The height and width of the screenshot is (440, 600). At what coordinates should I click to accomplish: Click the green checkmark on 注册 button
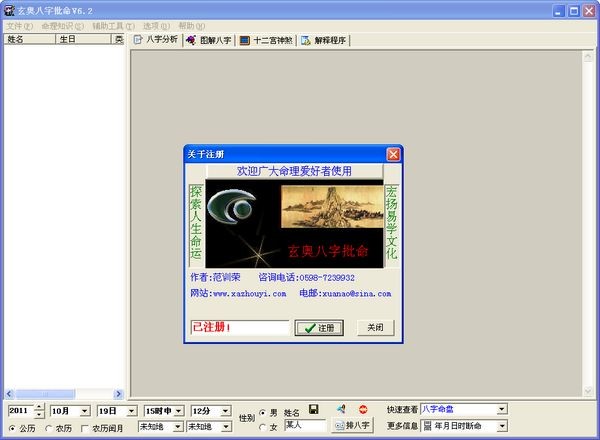(x=310, y=328)
